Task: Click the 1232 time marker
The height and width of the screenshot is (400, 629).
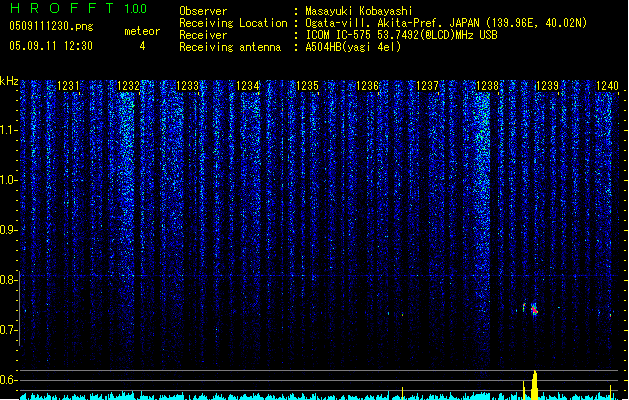Action: coord(128,86)
